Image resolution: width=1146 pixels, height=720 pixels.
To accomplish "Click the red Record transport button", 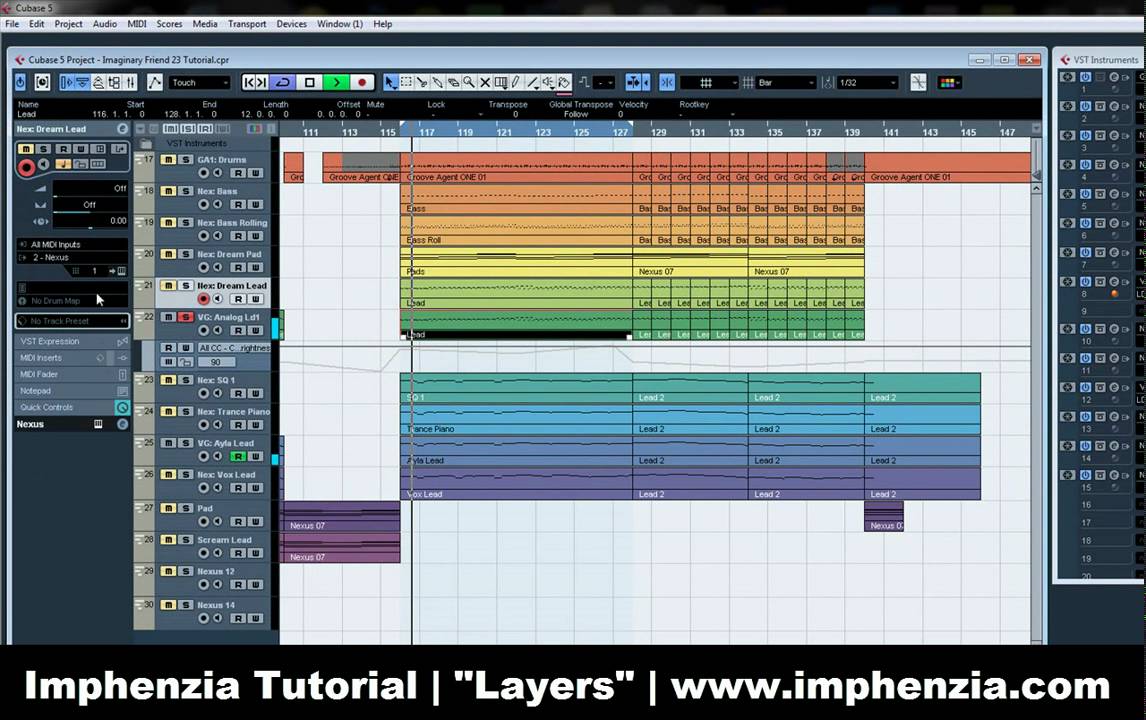I will click(x=362, y=83).
